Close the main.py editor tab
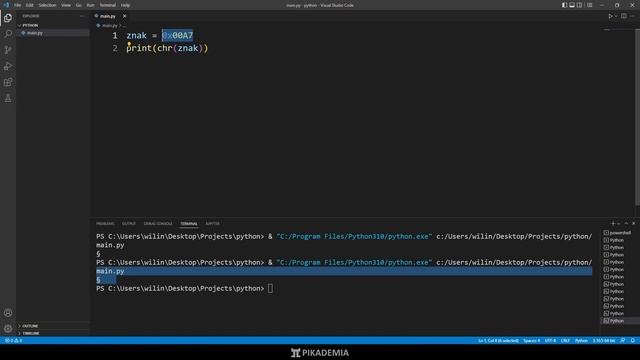 click(x=124, y=16)
